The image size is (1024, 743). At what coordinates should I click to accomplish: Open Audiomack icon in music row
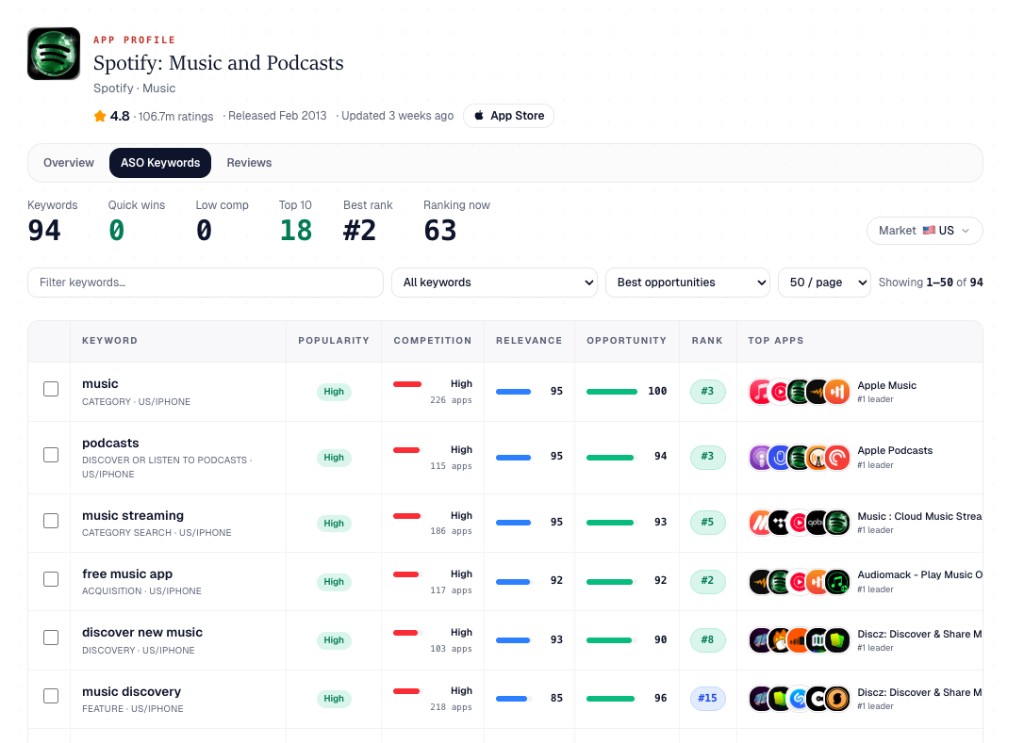[818, 392]
